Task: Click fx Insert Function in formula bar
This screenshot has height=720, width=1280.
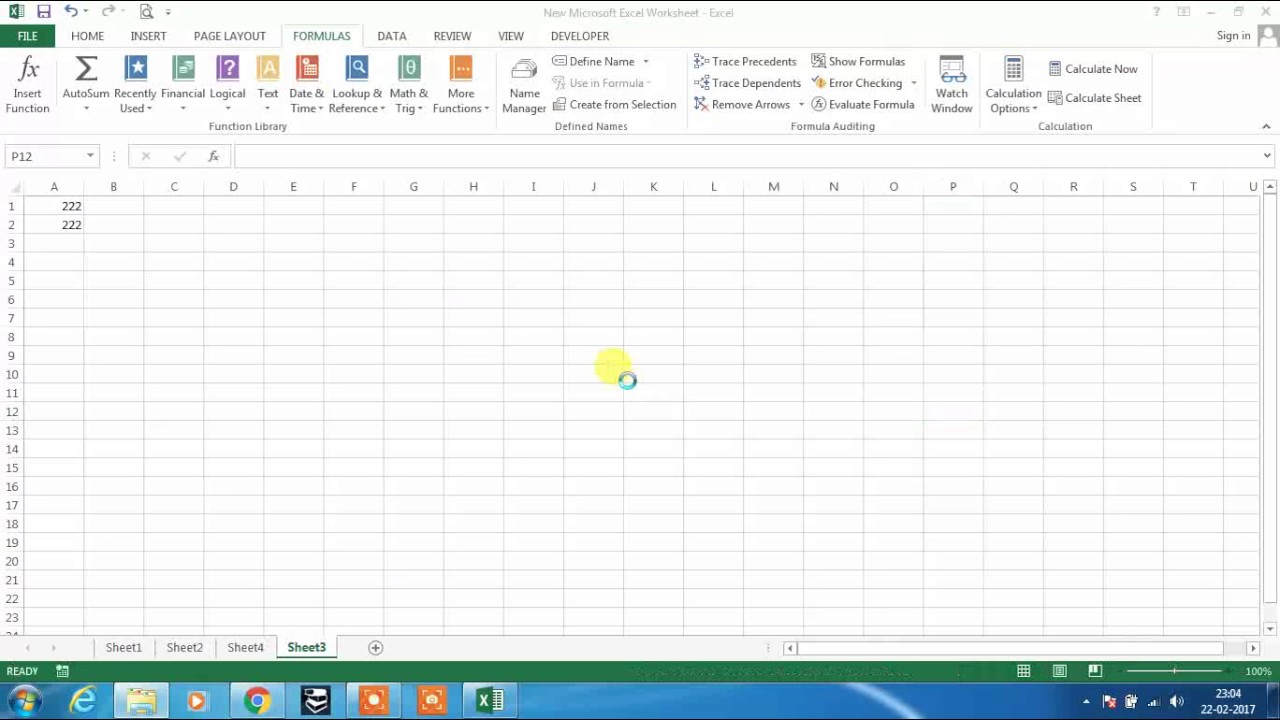Action: pyautogui.click(x=213, y=156)
